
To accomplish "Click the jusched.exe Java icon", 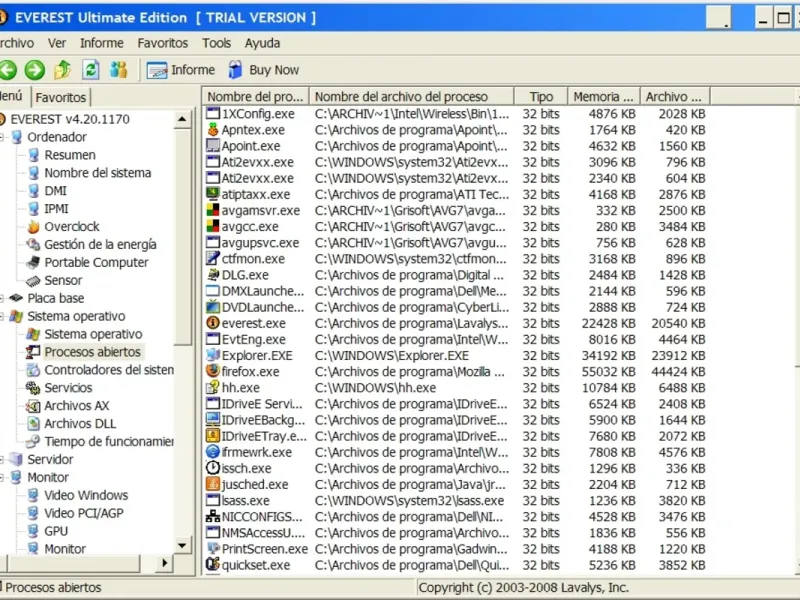I will point(213,484).
